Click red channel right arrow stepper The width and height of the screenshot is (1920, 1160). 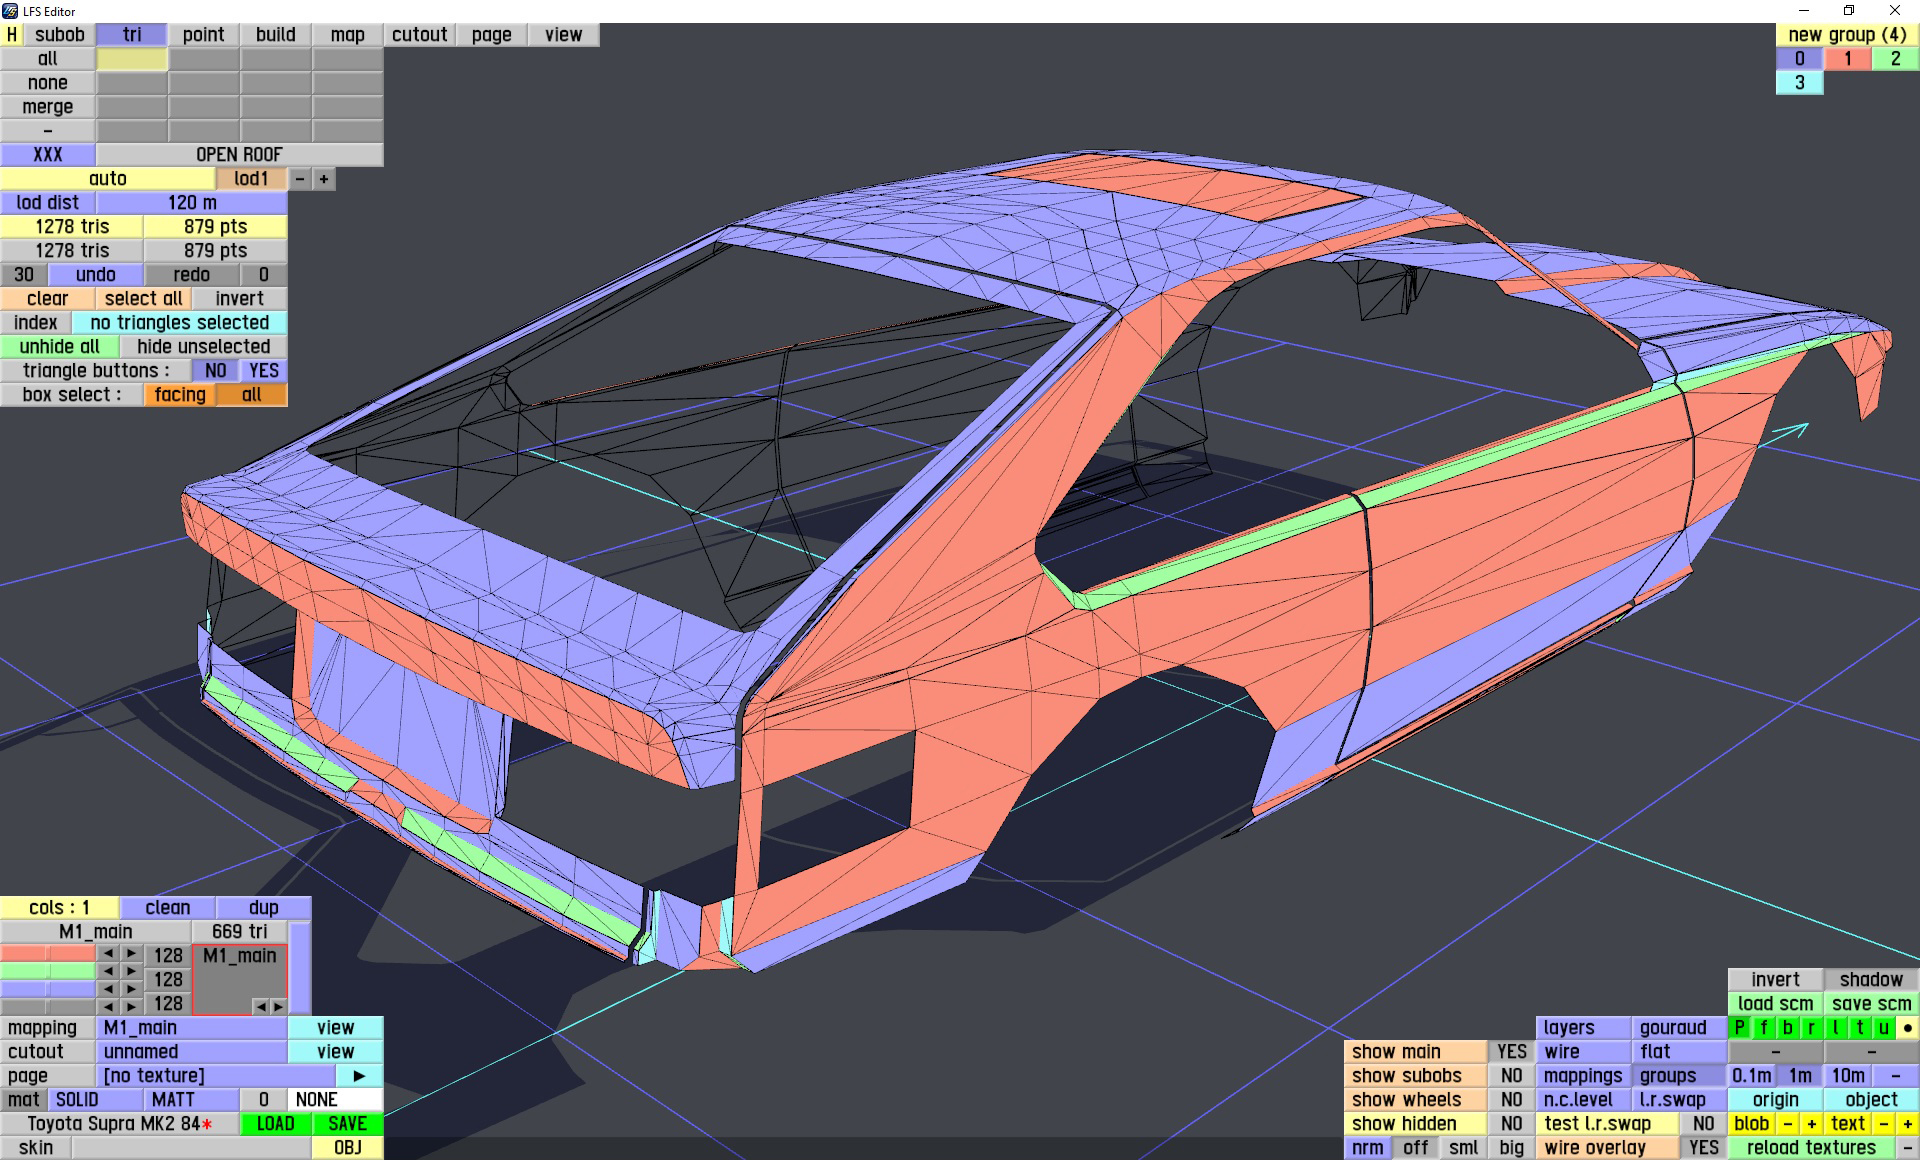131,954
